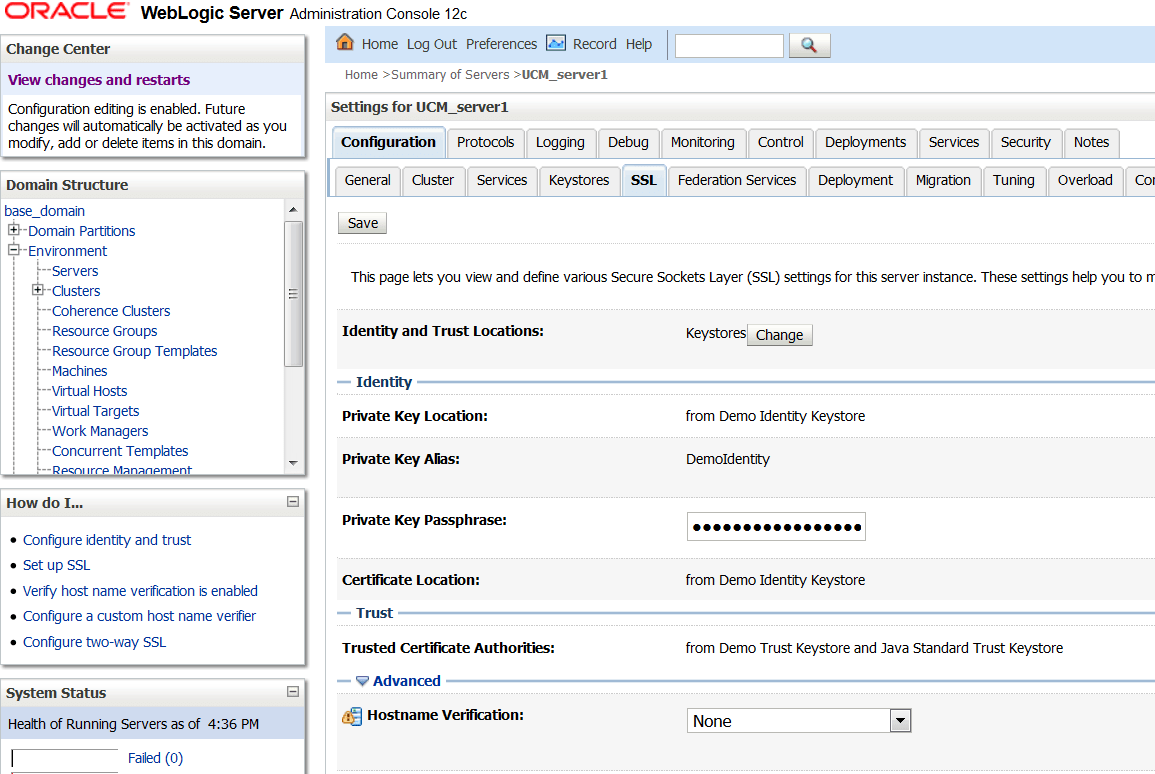Open Virtual Targets tree item

coord(95,411)
